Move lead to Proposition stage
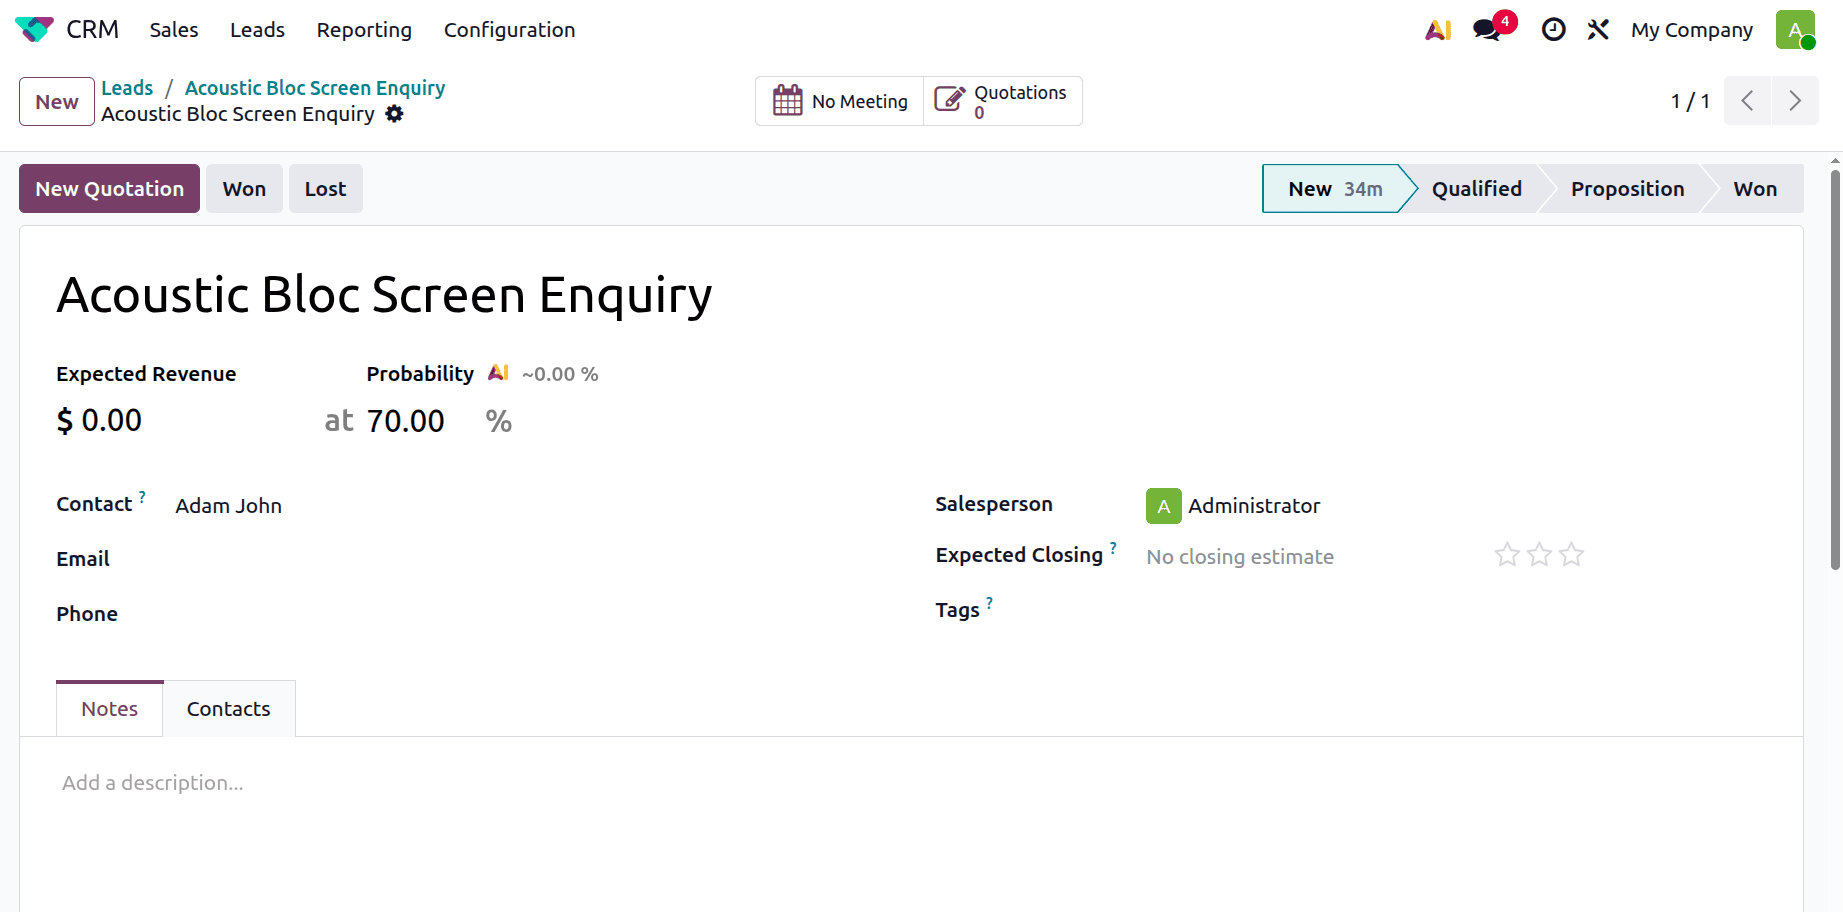Screen dimensions: 1843x912 (x=1627, y=189)
